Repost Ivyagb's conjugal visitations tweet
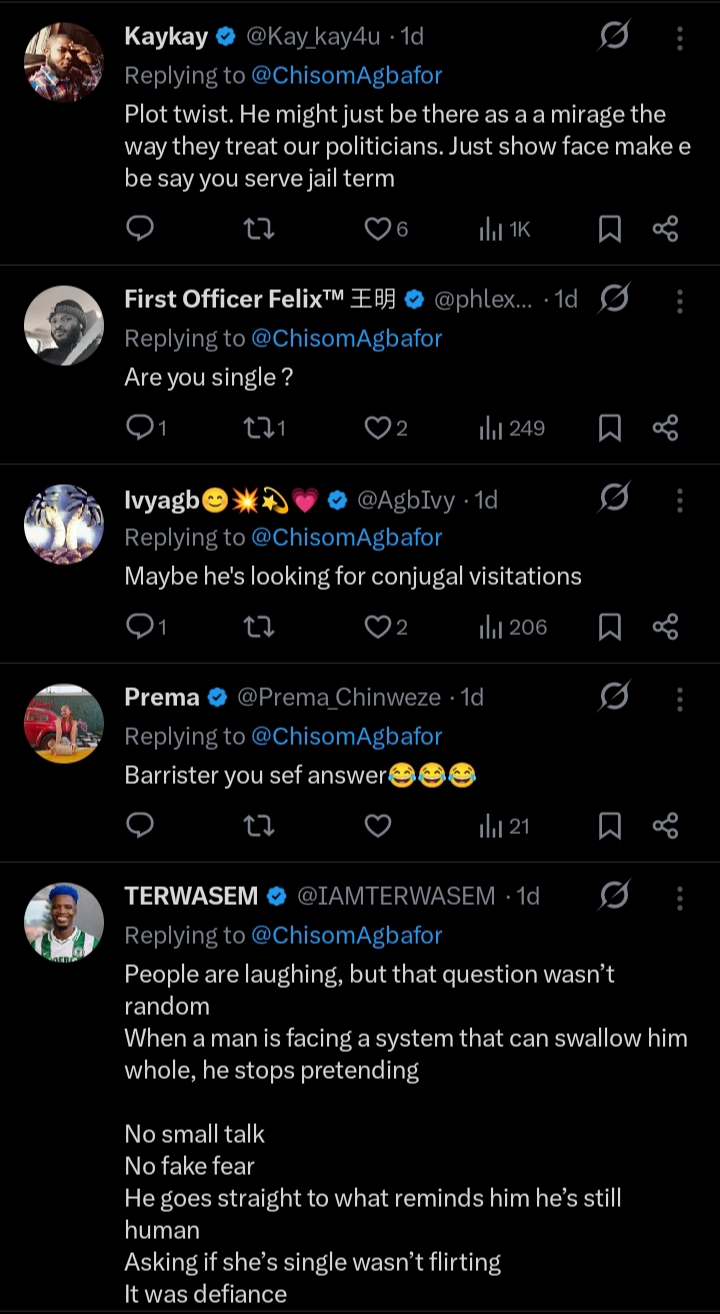 [x=259, y=627]
